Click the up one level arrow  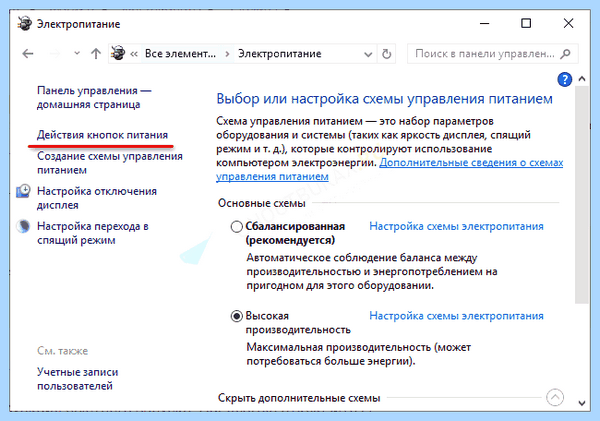pos(96,54)
